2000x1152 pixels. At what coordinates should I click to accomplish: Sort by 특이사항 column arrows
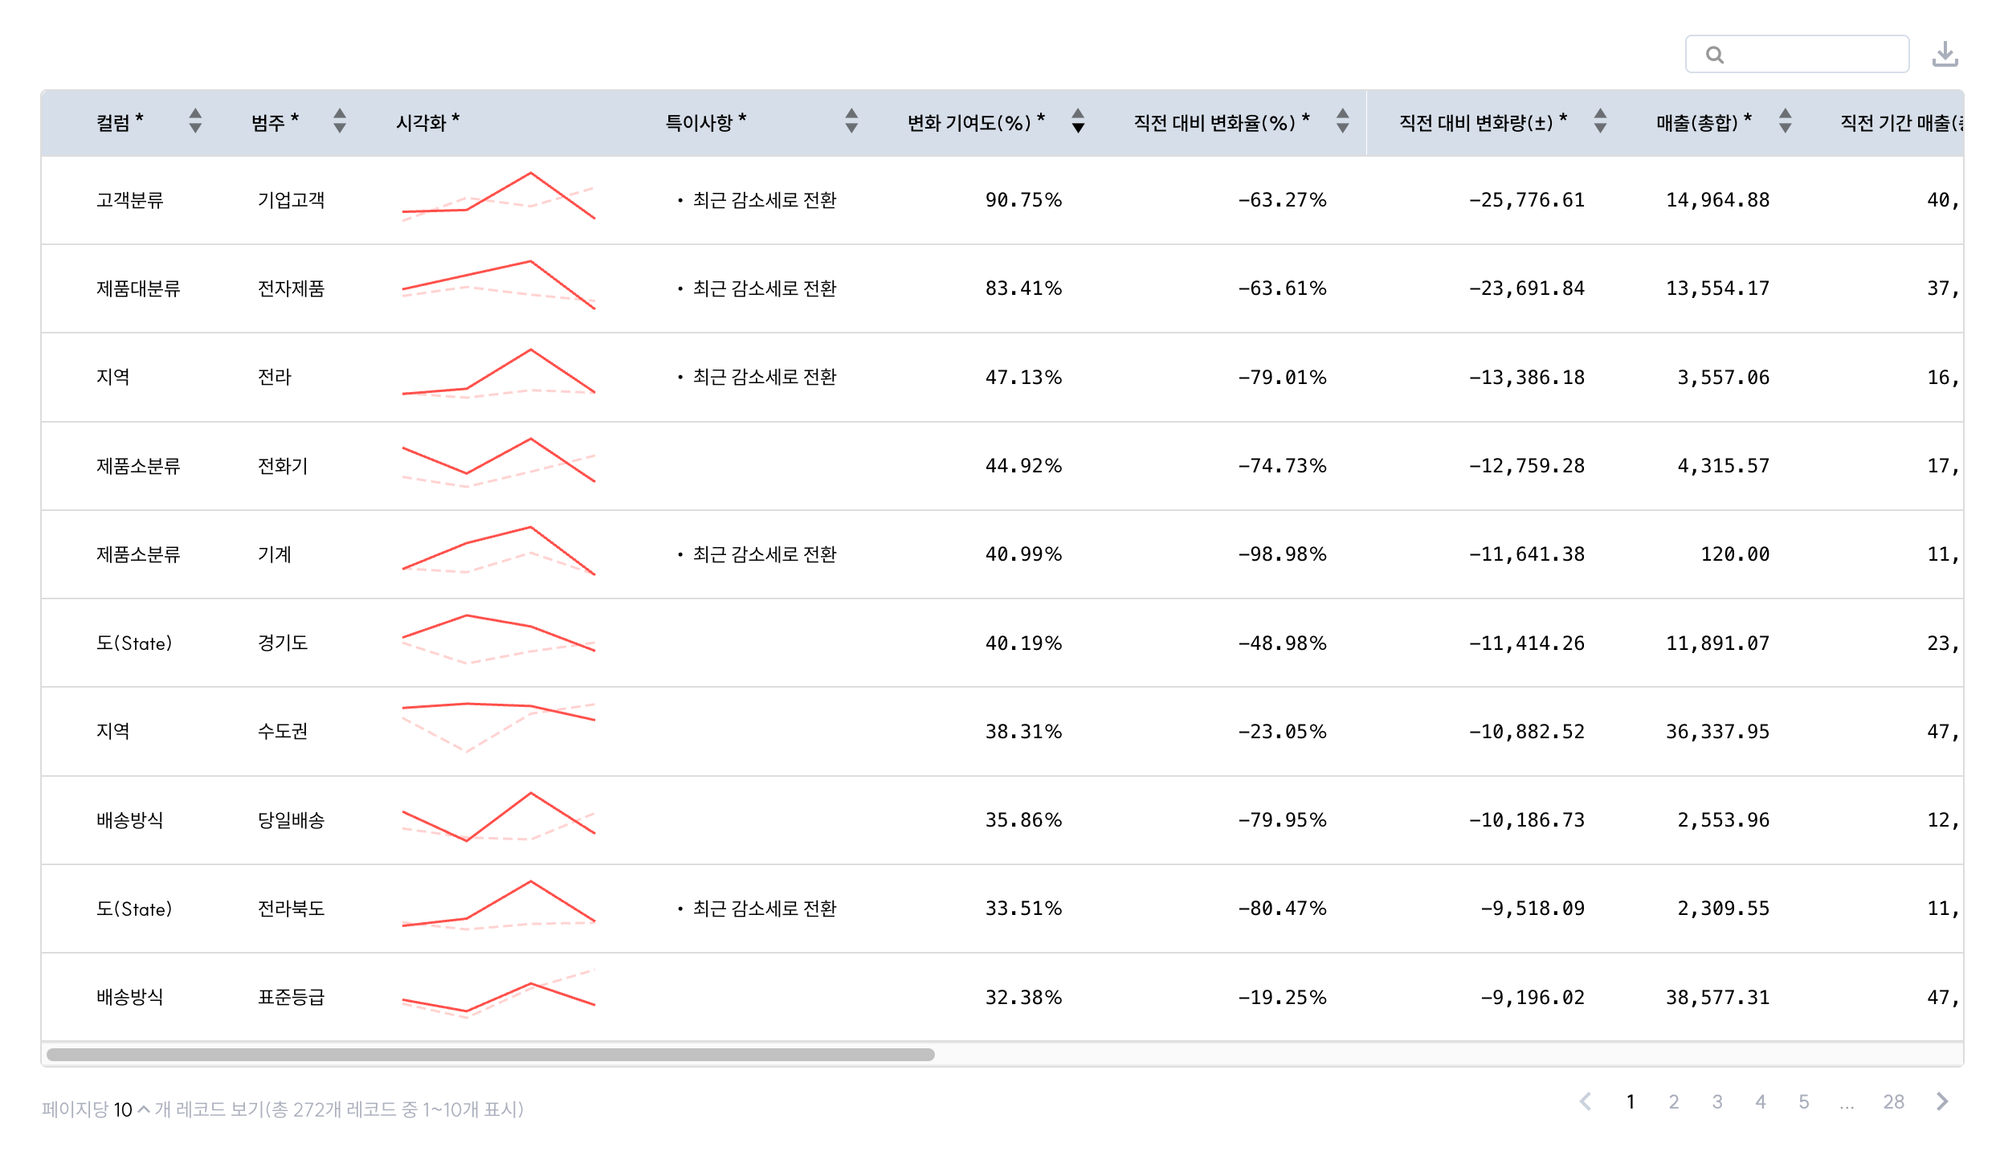(851, 121)
